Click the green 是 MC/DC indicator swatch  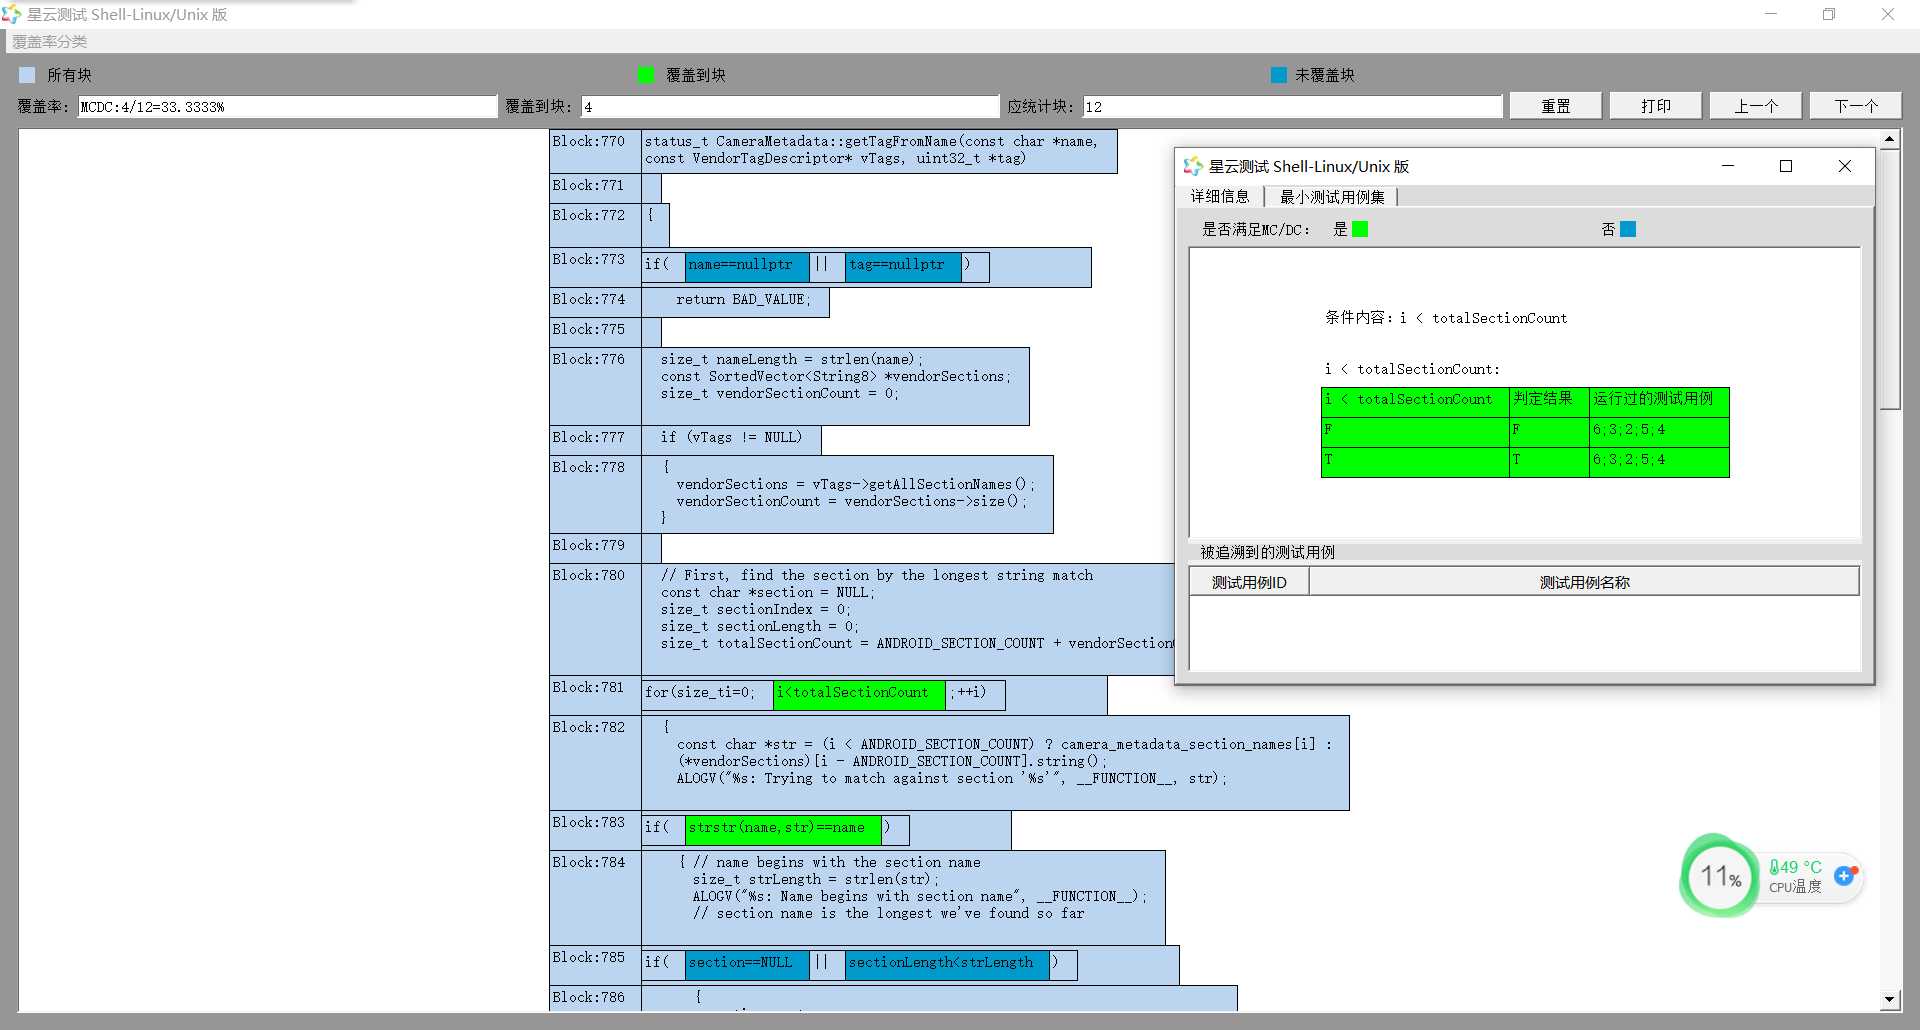(x=1360, y=229)
